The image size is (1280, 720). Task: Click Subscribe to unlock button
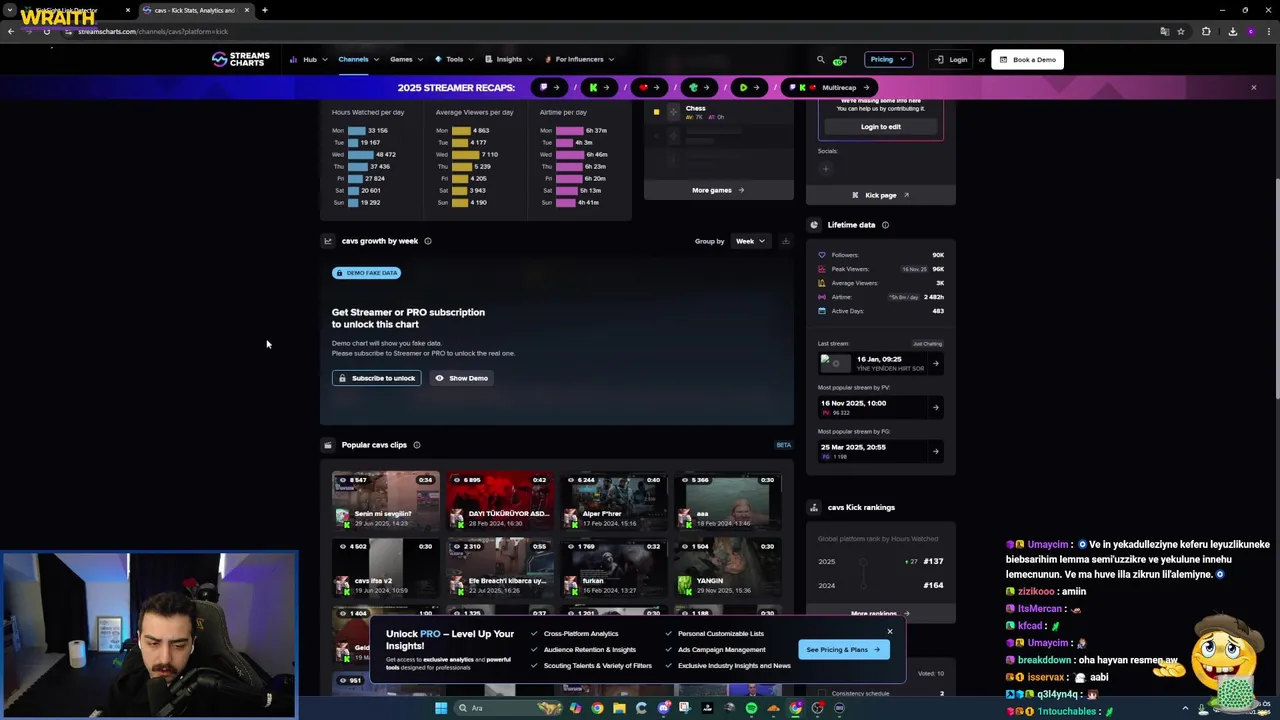click(377, 378)
